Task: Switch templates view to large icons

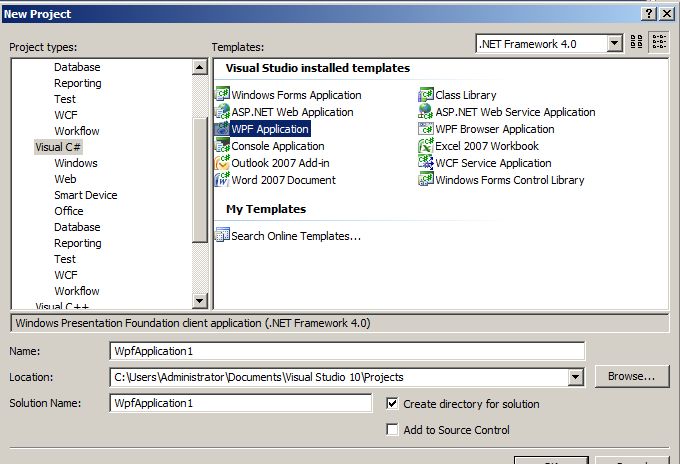Action: [636, 42]
